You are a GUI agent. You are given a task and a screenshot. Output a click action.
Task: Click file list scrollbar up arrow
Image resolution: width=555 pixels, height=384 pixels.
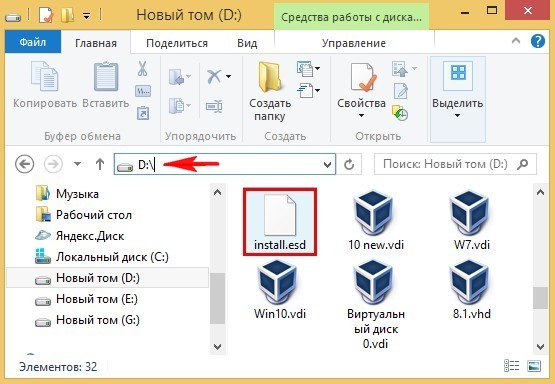540,193
